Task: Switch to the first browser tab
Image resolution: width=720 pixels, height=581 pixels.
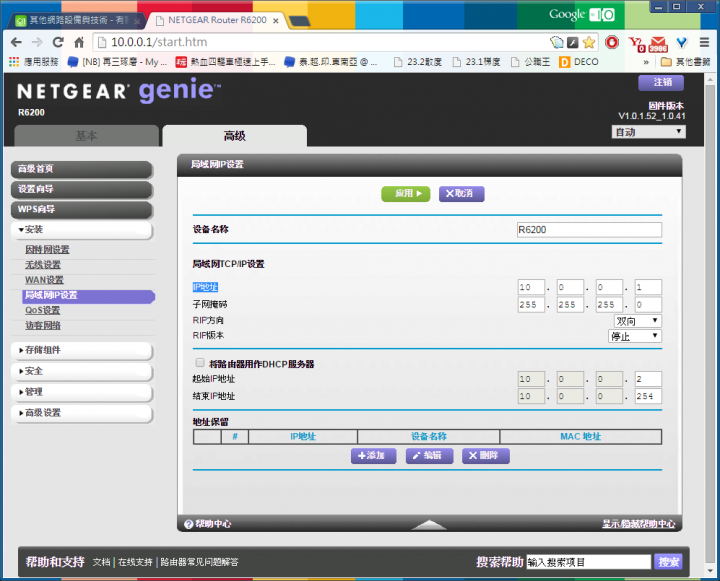Action: [x=78, y=21]
